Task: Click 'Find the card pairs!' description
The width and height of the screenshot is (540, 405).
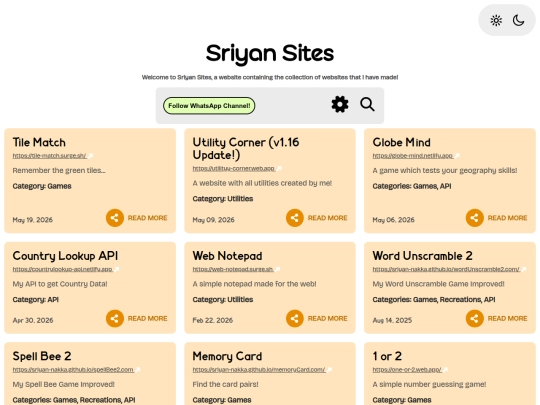Action: point(225,384)
